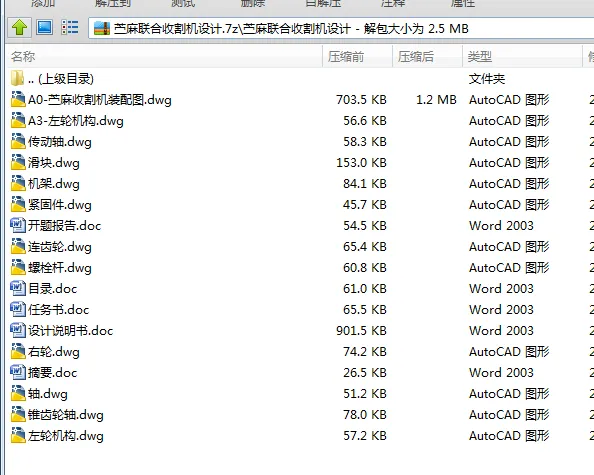Click the archive icon in the path bar

click(x=102, y=28)
